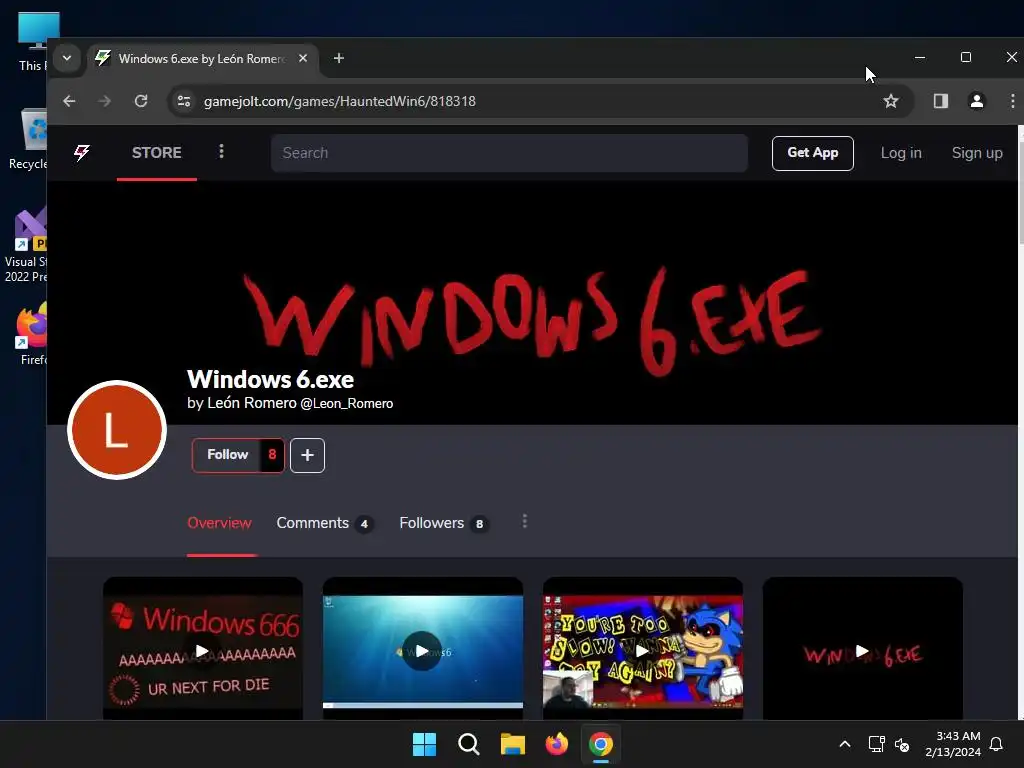Toggle Chrome side panel
Viewport: 1024px width, 768px height.
pos(940,101)
